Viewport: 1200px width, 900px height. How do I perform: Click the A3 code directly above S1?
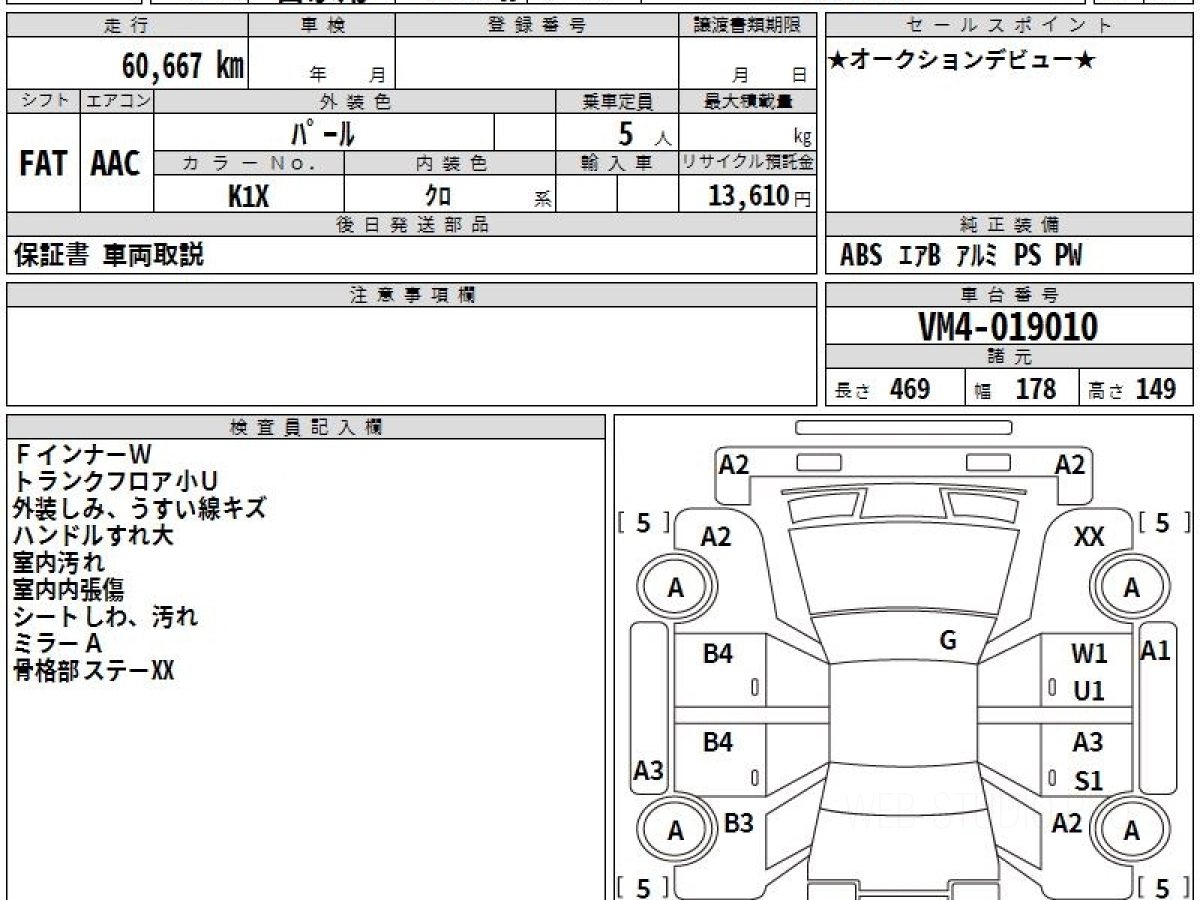point(1088,743)
